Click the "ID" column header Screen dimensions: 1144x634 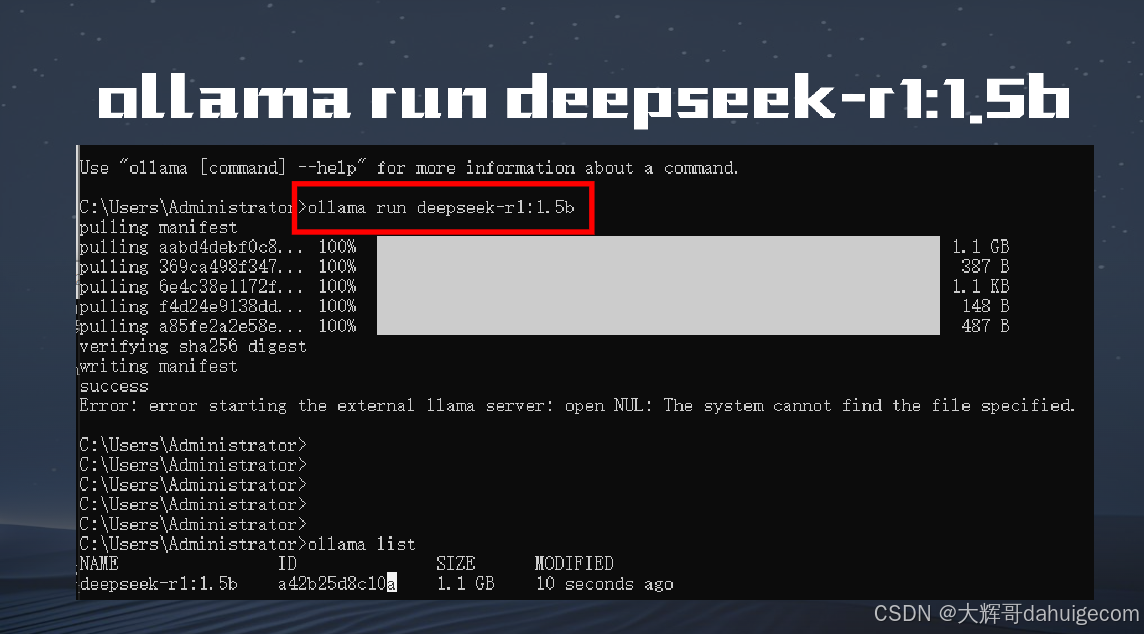tap(287, 564)
